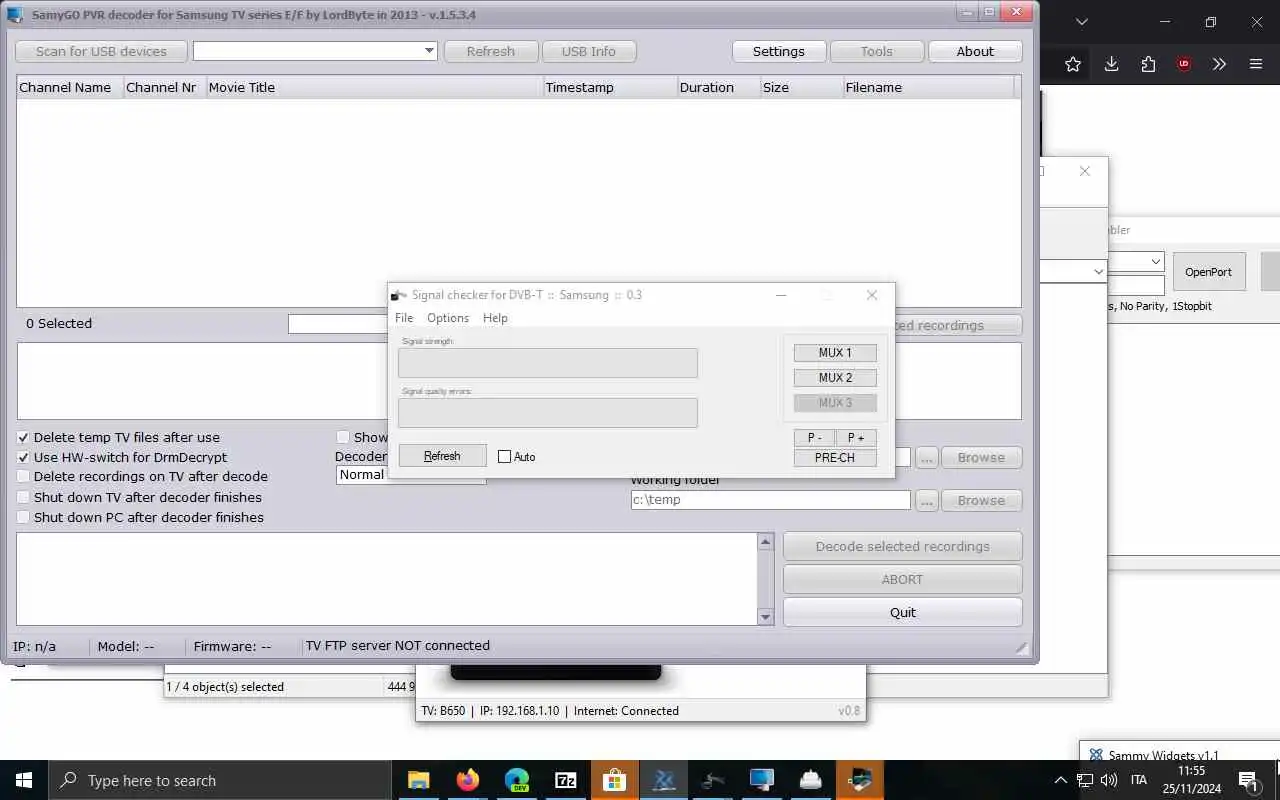Click the Windows taskbar search box

[x=222, y=780]
